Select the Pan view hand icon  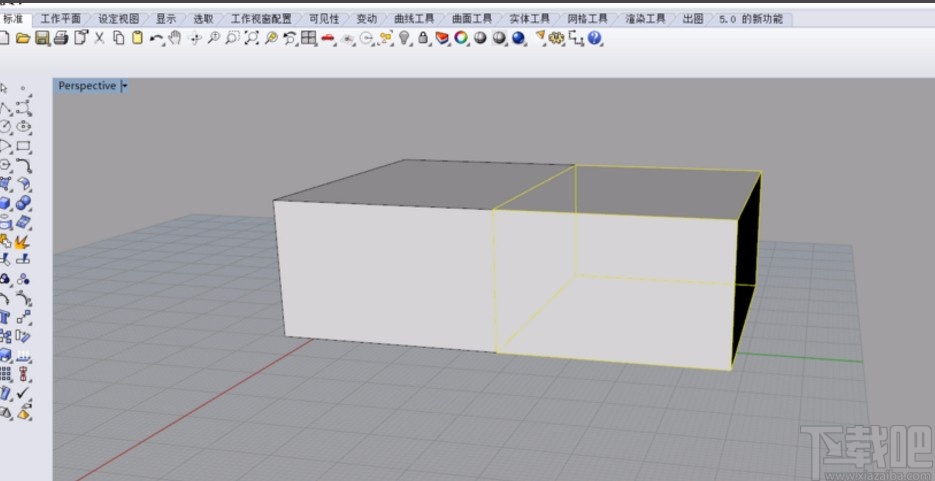[174, 39]
